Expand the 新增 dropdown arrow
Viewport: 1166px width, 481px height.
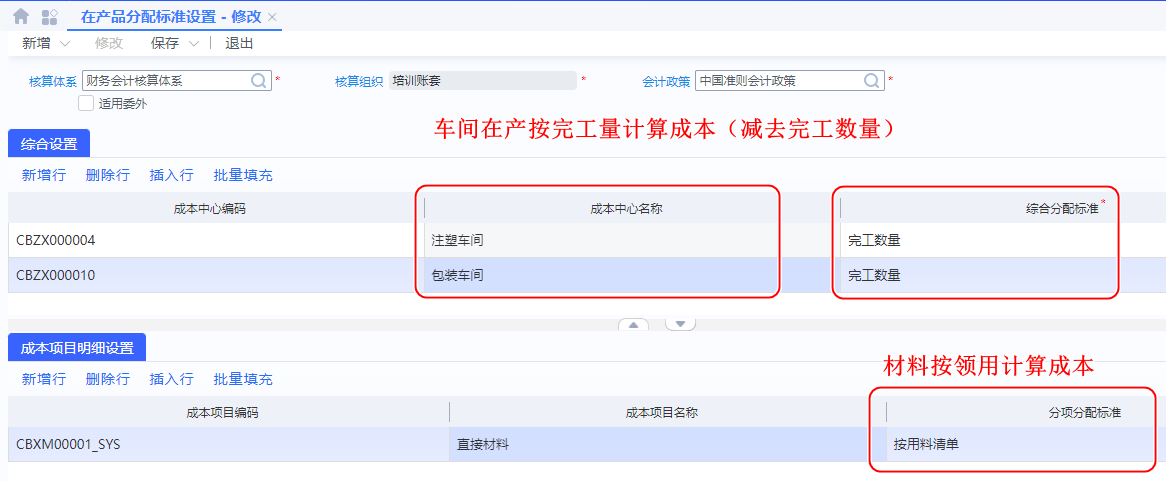(x=65, y=43)
